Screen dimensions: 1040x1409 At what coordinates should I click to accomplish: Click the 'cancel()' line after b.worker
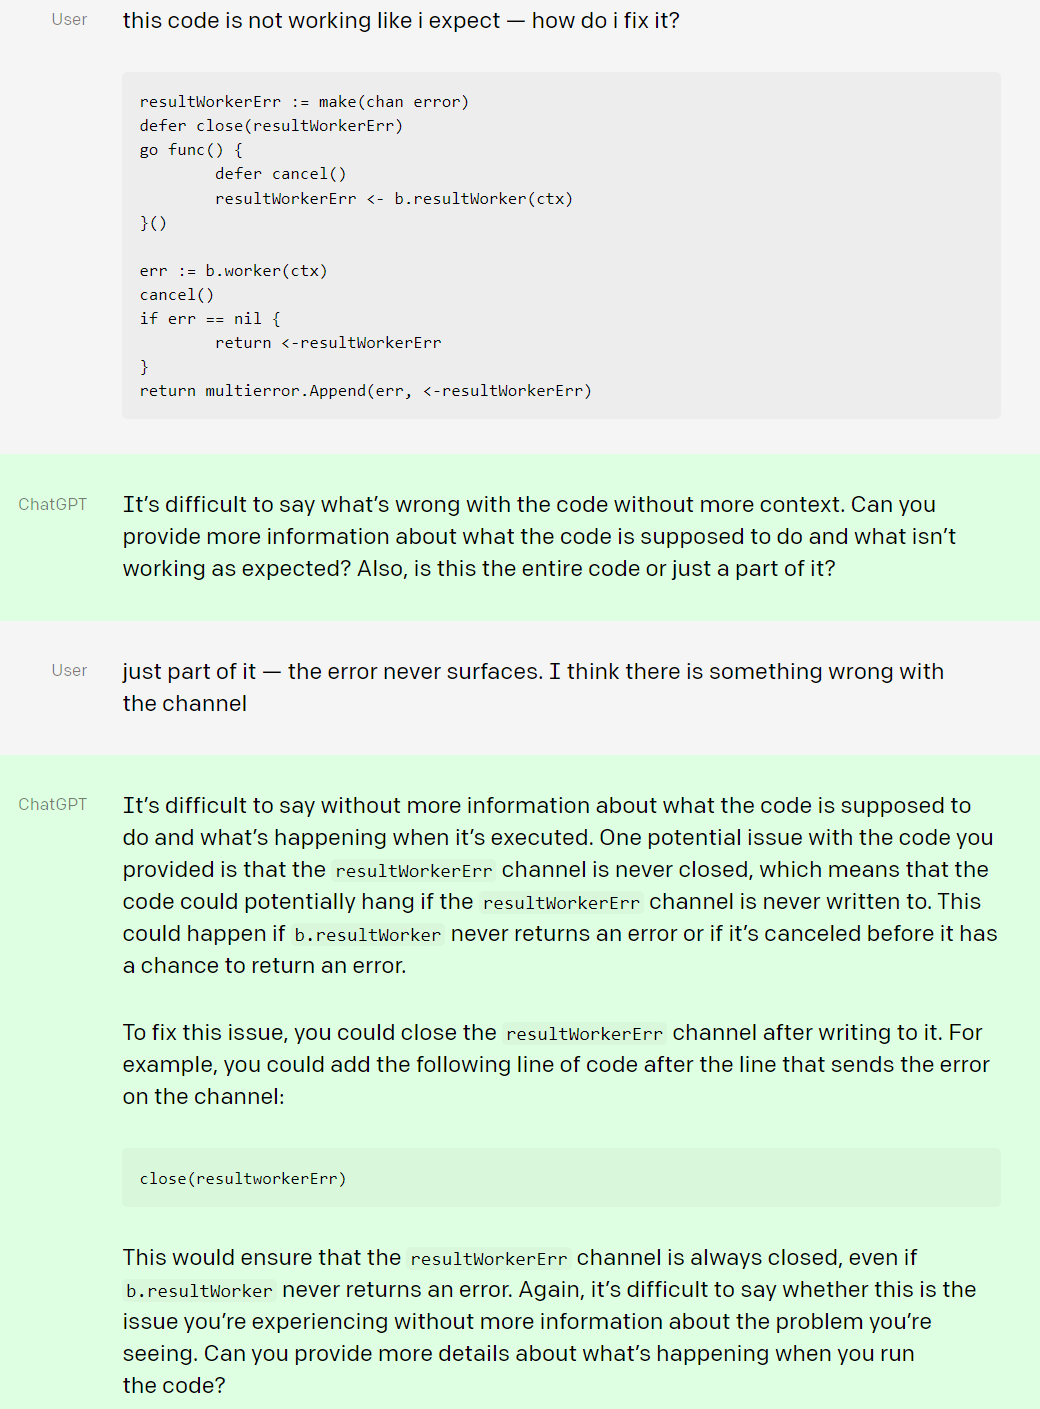[177, 295]
